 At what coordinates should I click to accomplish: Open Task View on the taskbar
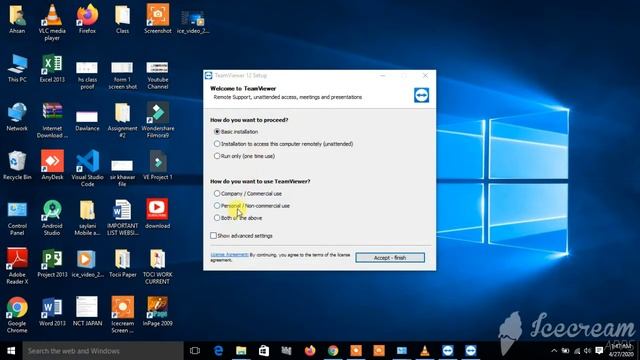pyautogui.click(x=195, y=351)
